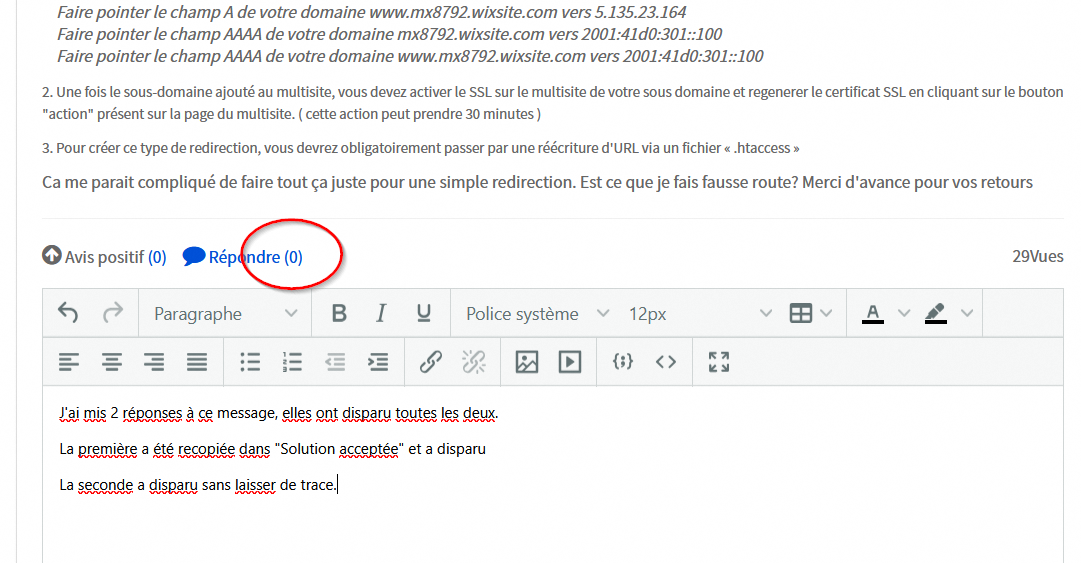Apply the background highlight color
This screenshot has width=1081, height=563.
coord(935,313)
